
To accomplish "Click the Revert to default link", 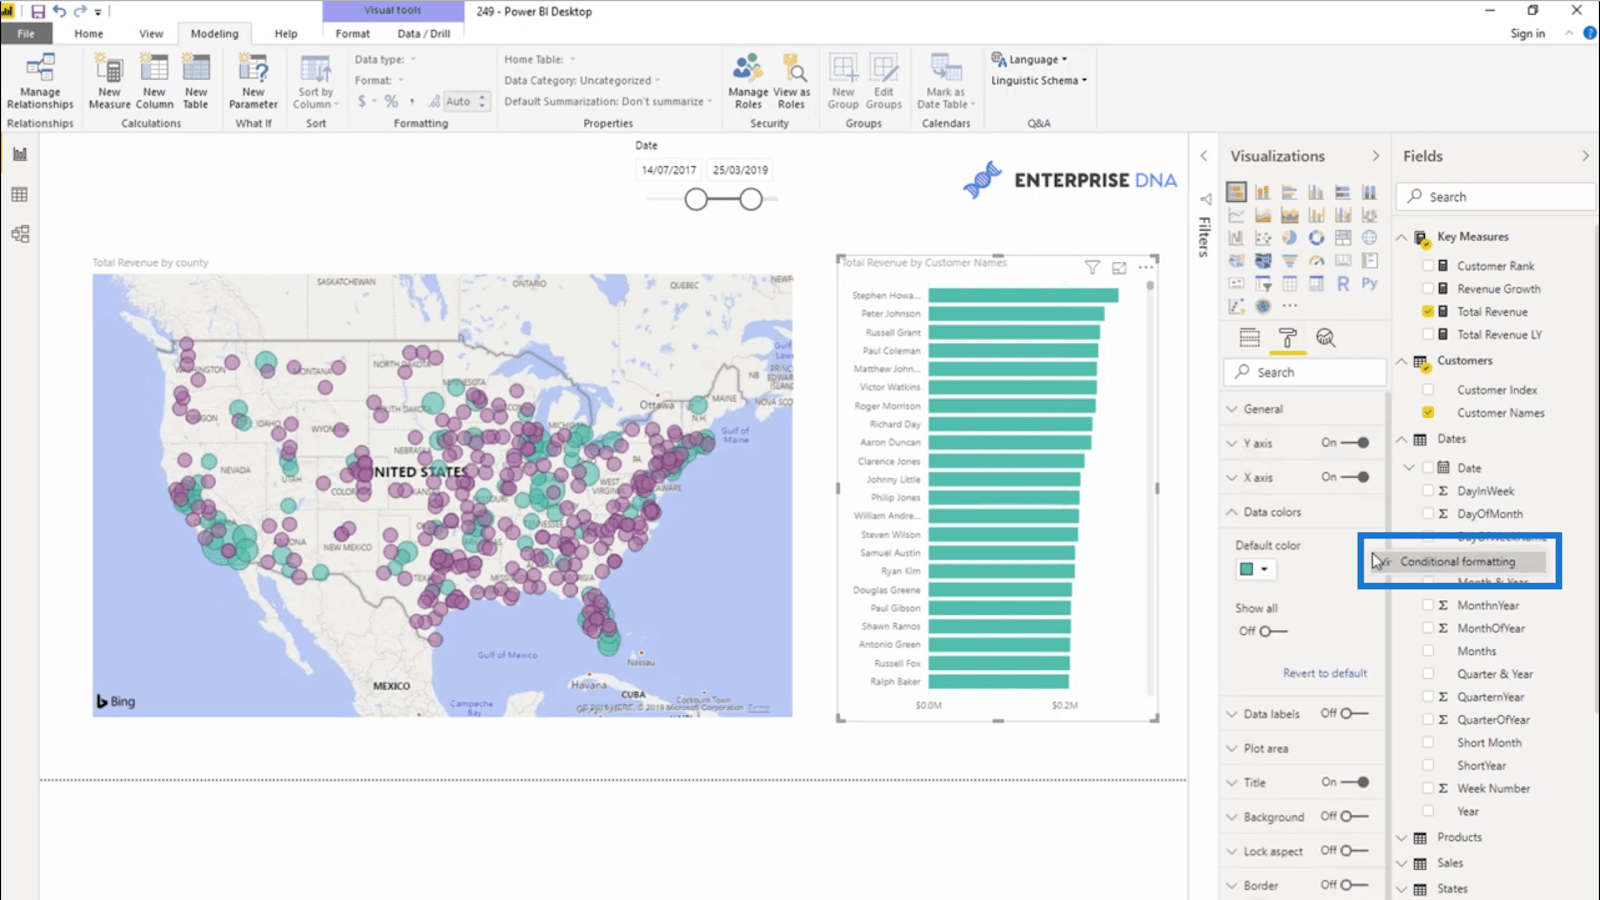I will (1325, 673).
